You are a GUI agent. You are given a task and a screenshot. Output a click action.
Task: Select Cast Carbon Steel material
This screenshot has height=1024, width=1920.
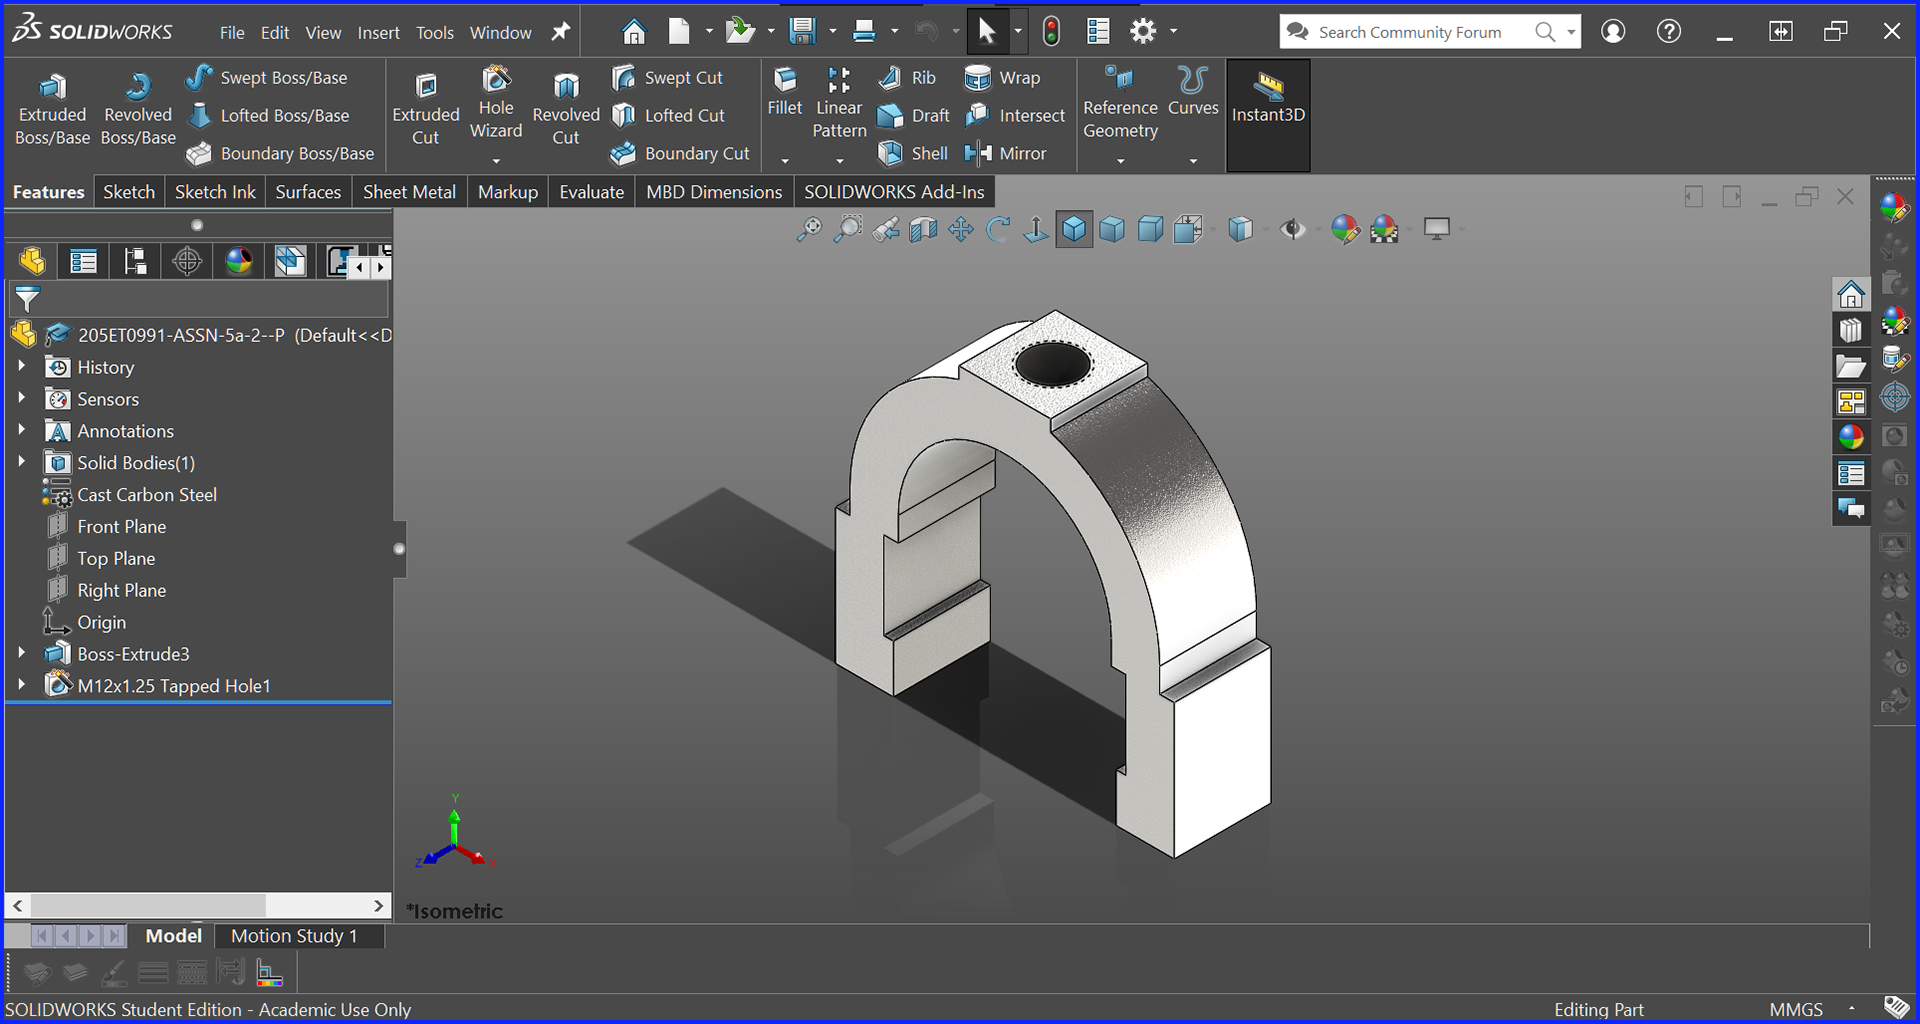147,495
